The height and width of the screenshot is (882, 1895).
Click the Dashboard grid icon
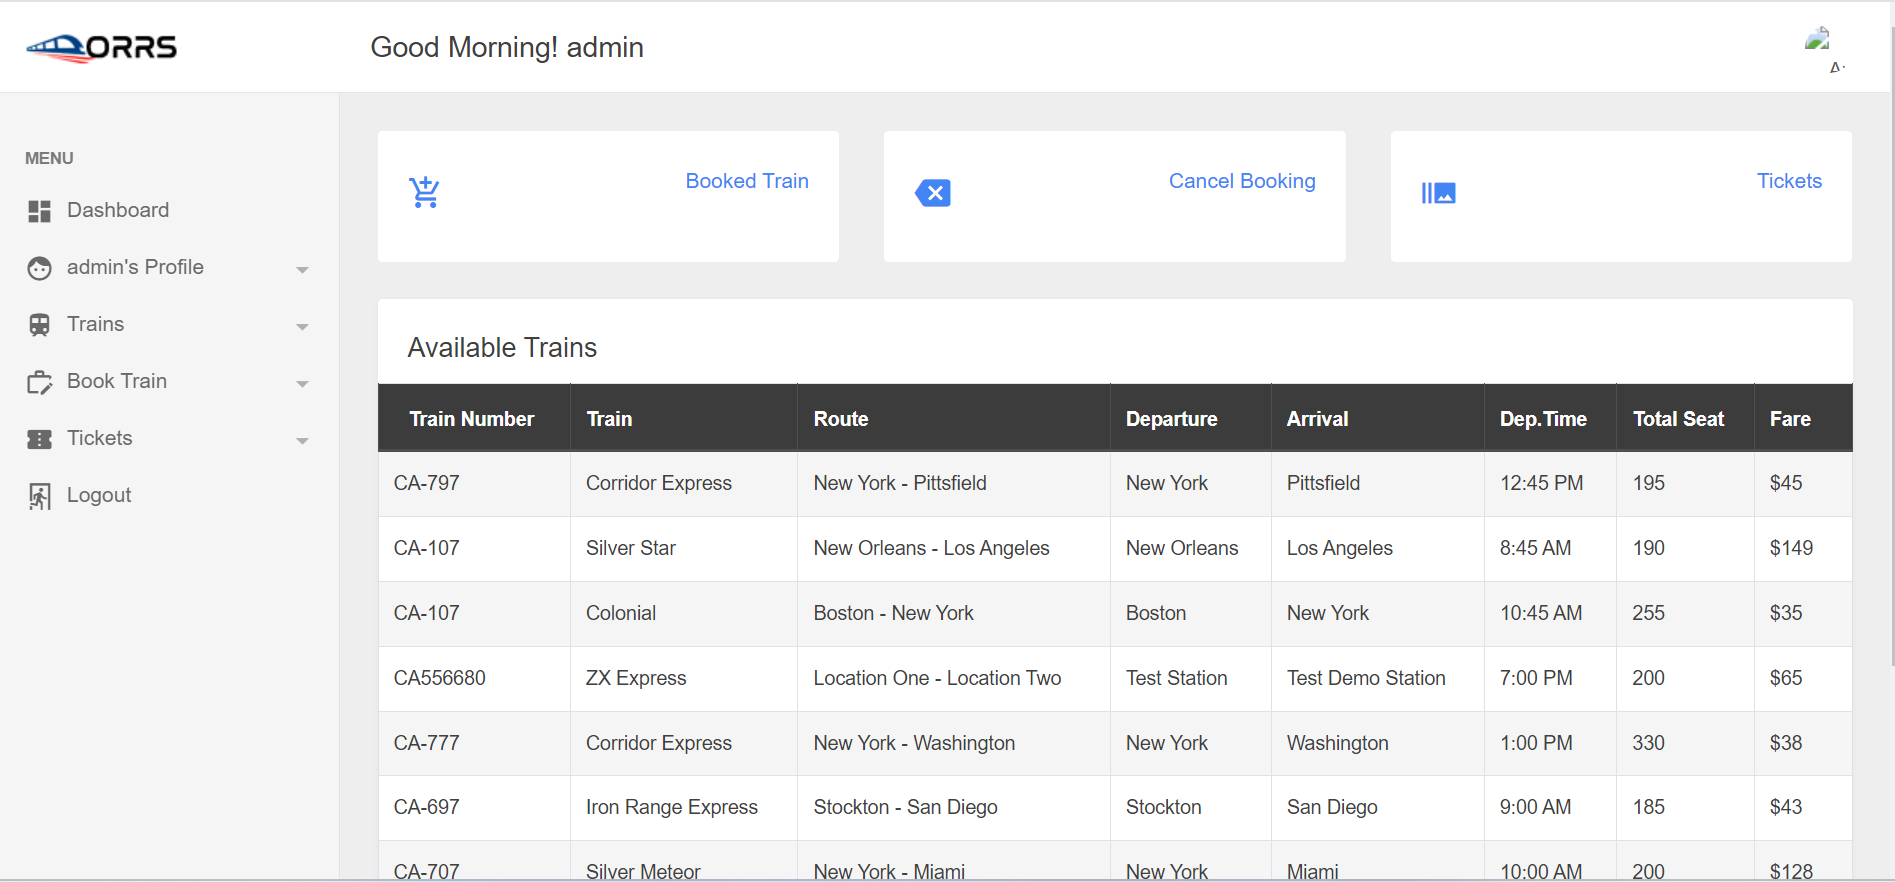point(39,211)
